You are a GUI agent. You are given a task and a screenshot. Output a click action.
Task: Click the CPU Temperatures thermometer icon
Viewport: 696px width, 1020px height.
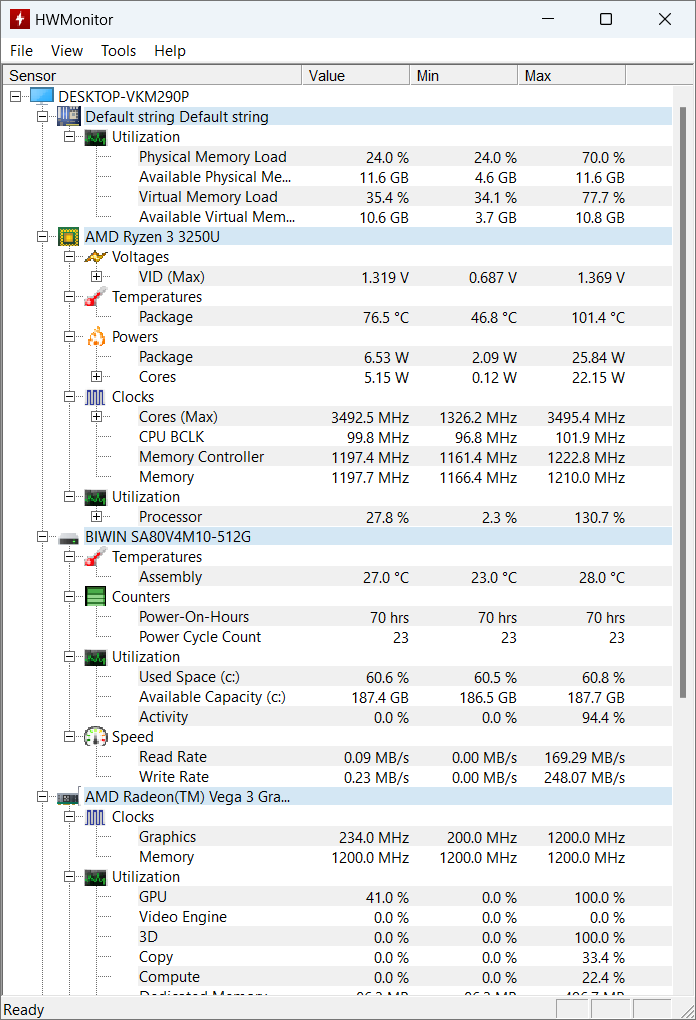coord(96,297)
